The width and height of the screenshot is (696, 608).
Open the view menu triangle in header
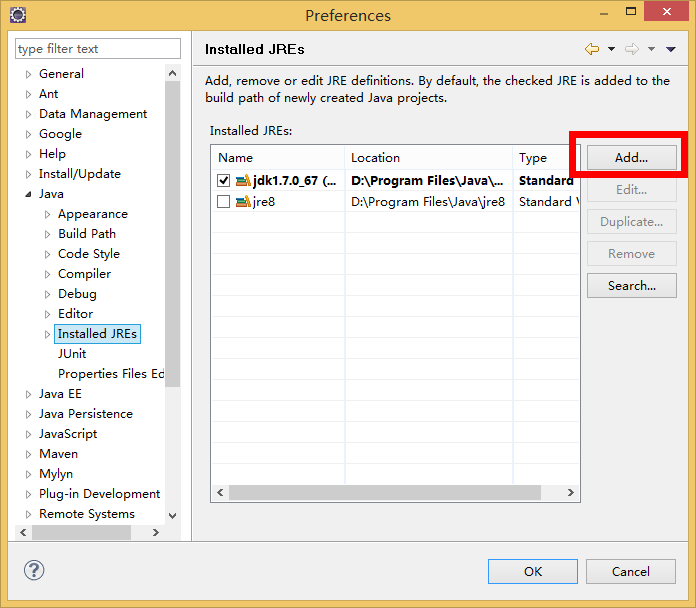click(671, 49)
